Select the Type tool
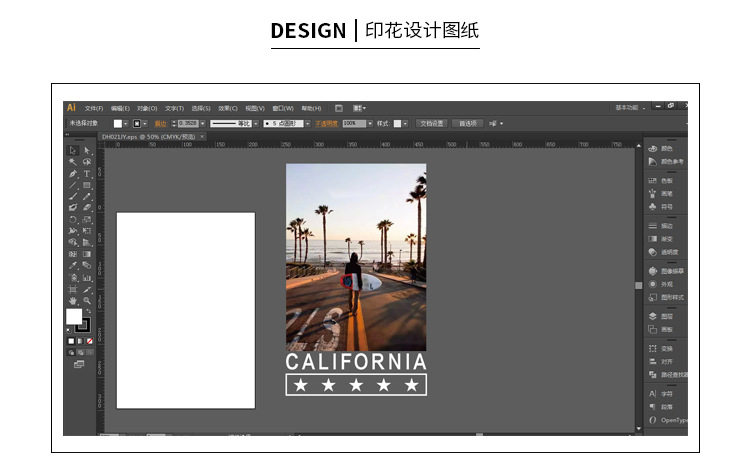This screenshot has height=464, width=750. point(87,173)
